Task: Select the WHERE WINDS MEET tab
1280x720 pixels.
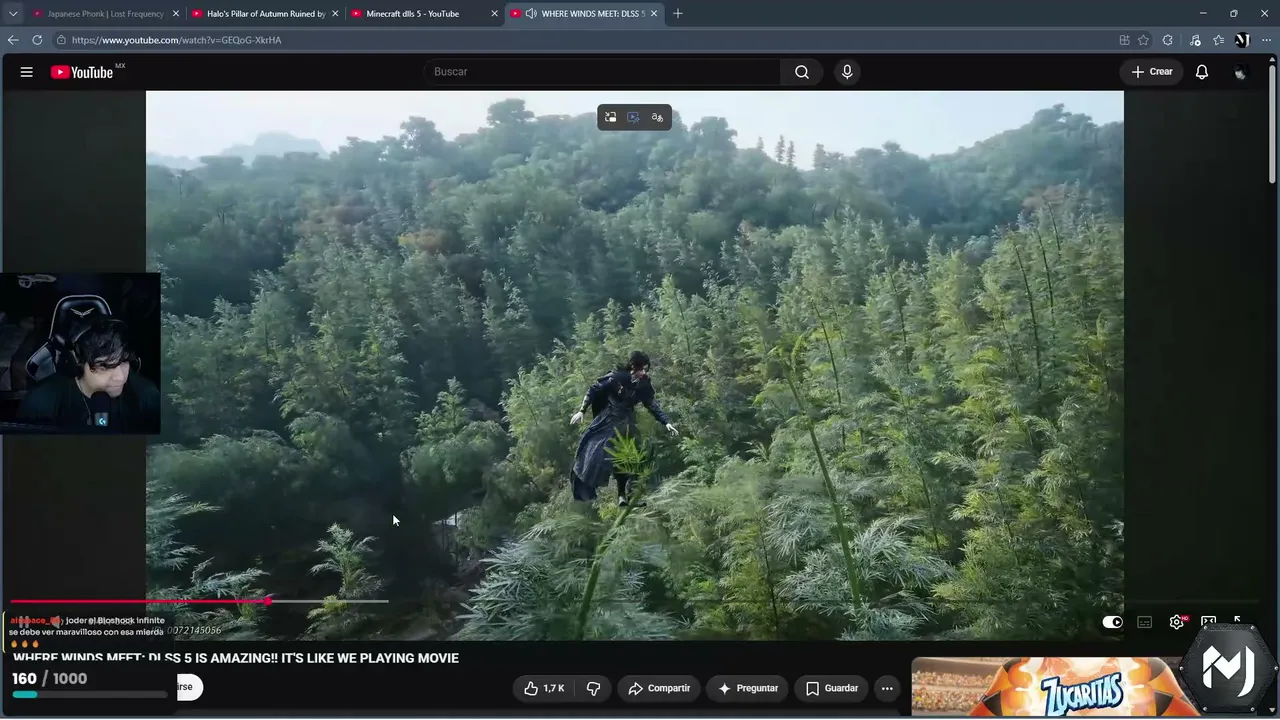Action: (x=584, y=14)
